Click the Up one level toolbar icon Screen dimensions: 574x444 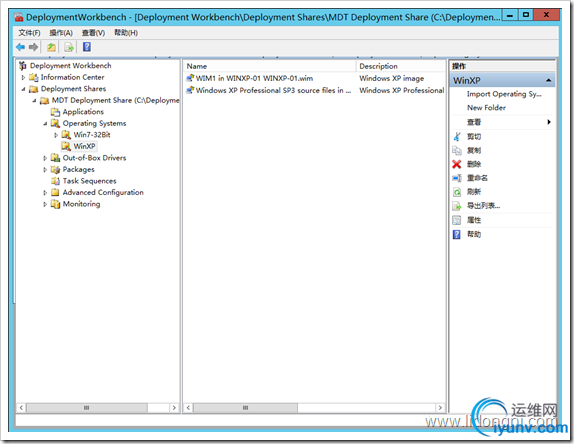51,47
